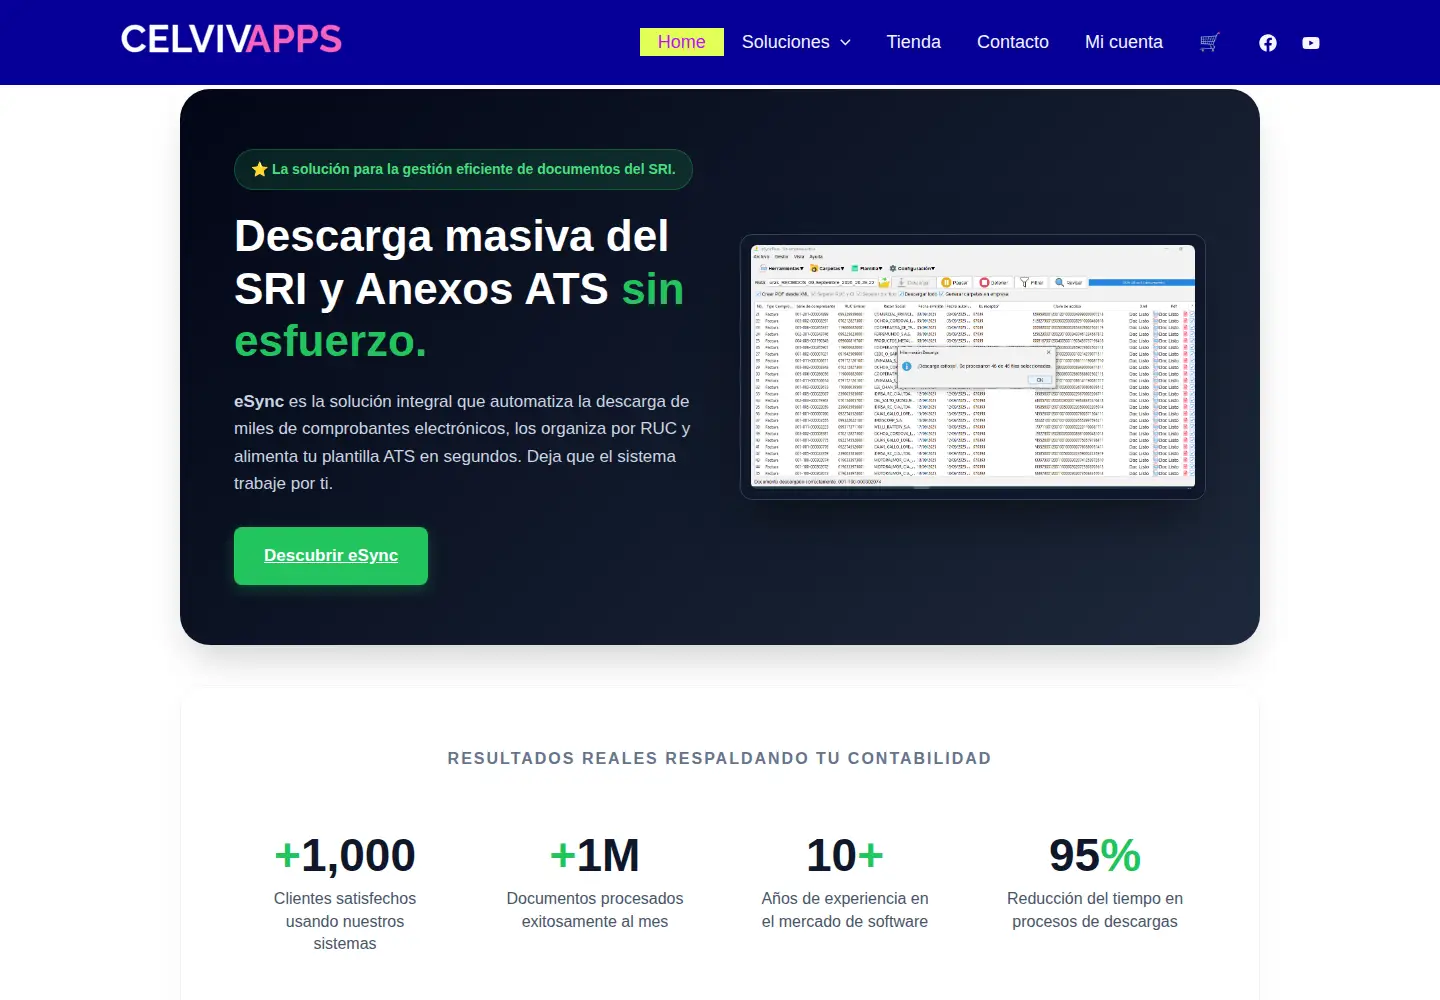Click 'RESULTADOS REALES RESPALDANDO TU CONTABILIDAD' heading
The width and height of the screenshot is (1440, 1000).
(x=720, y=758)
